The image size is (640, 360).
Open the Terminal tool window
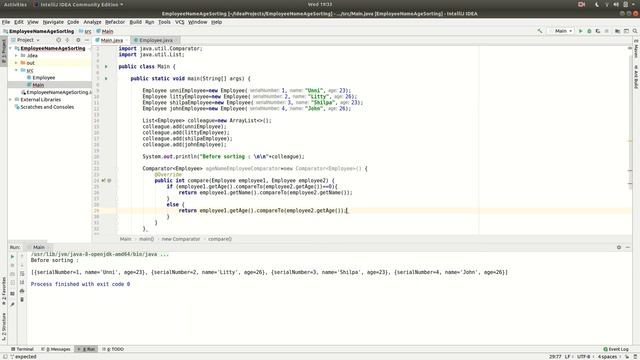tap(22, 349)
